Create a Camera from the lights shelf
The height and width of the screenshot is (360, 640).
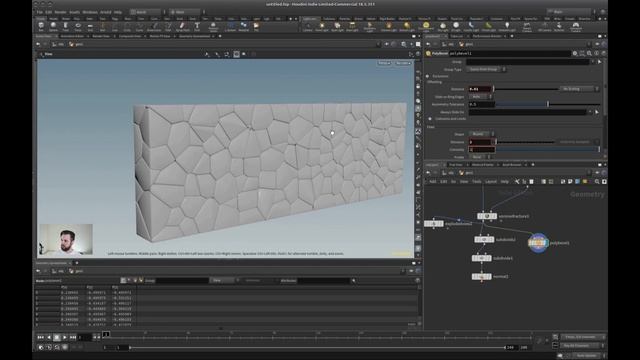308,27
